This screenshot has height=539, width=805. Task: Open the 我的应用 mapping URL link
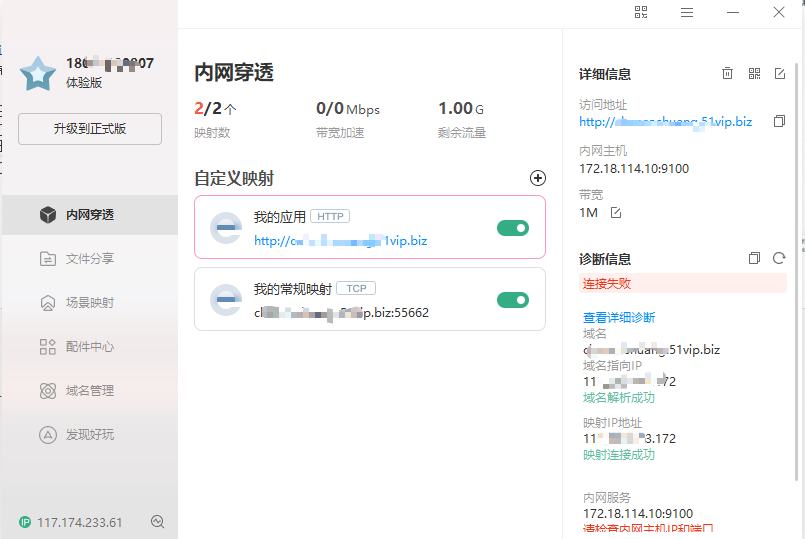[340, 241]
